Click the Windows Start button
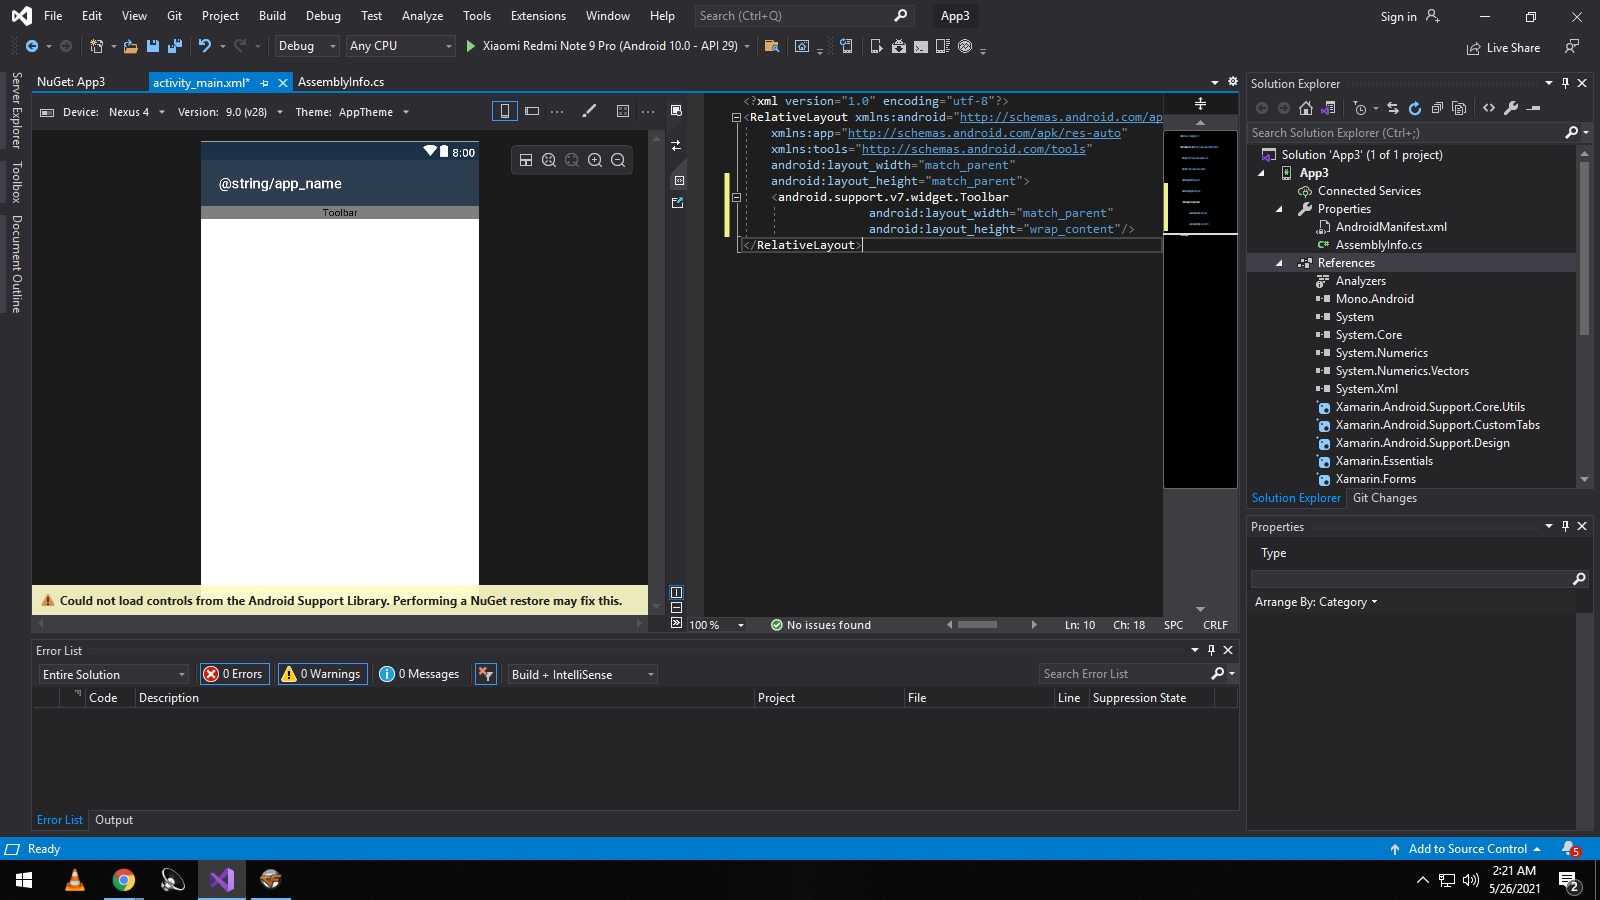Image resolution: width=1600 pixels, height=900 pixels. pos(24,880)
